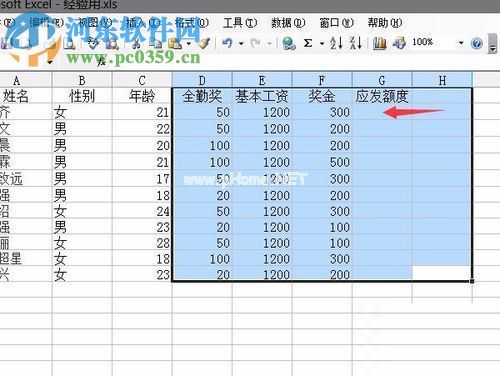Undo the last action
Screen dimensions: 500x376
coord(227,43)
